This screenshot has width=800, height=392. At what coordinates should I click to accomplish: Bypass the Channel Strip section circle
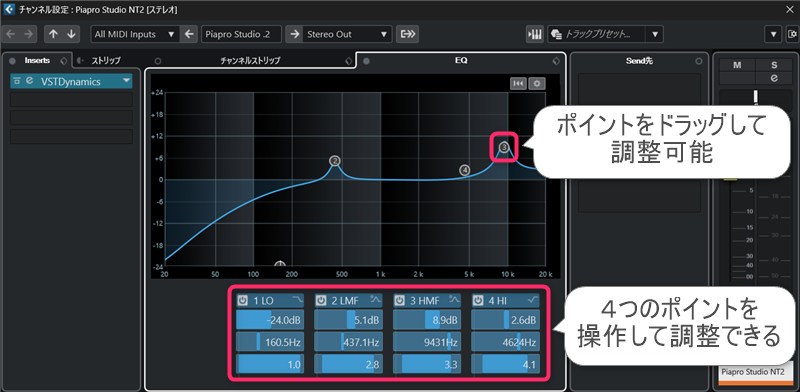tap(158, 61)
